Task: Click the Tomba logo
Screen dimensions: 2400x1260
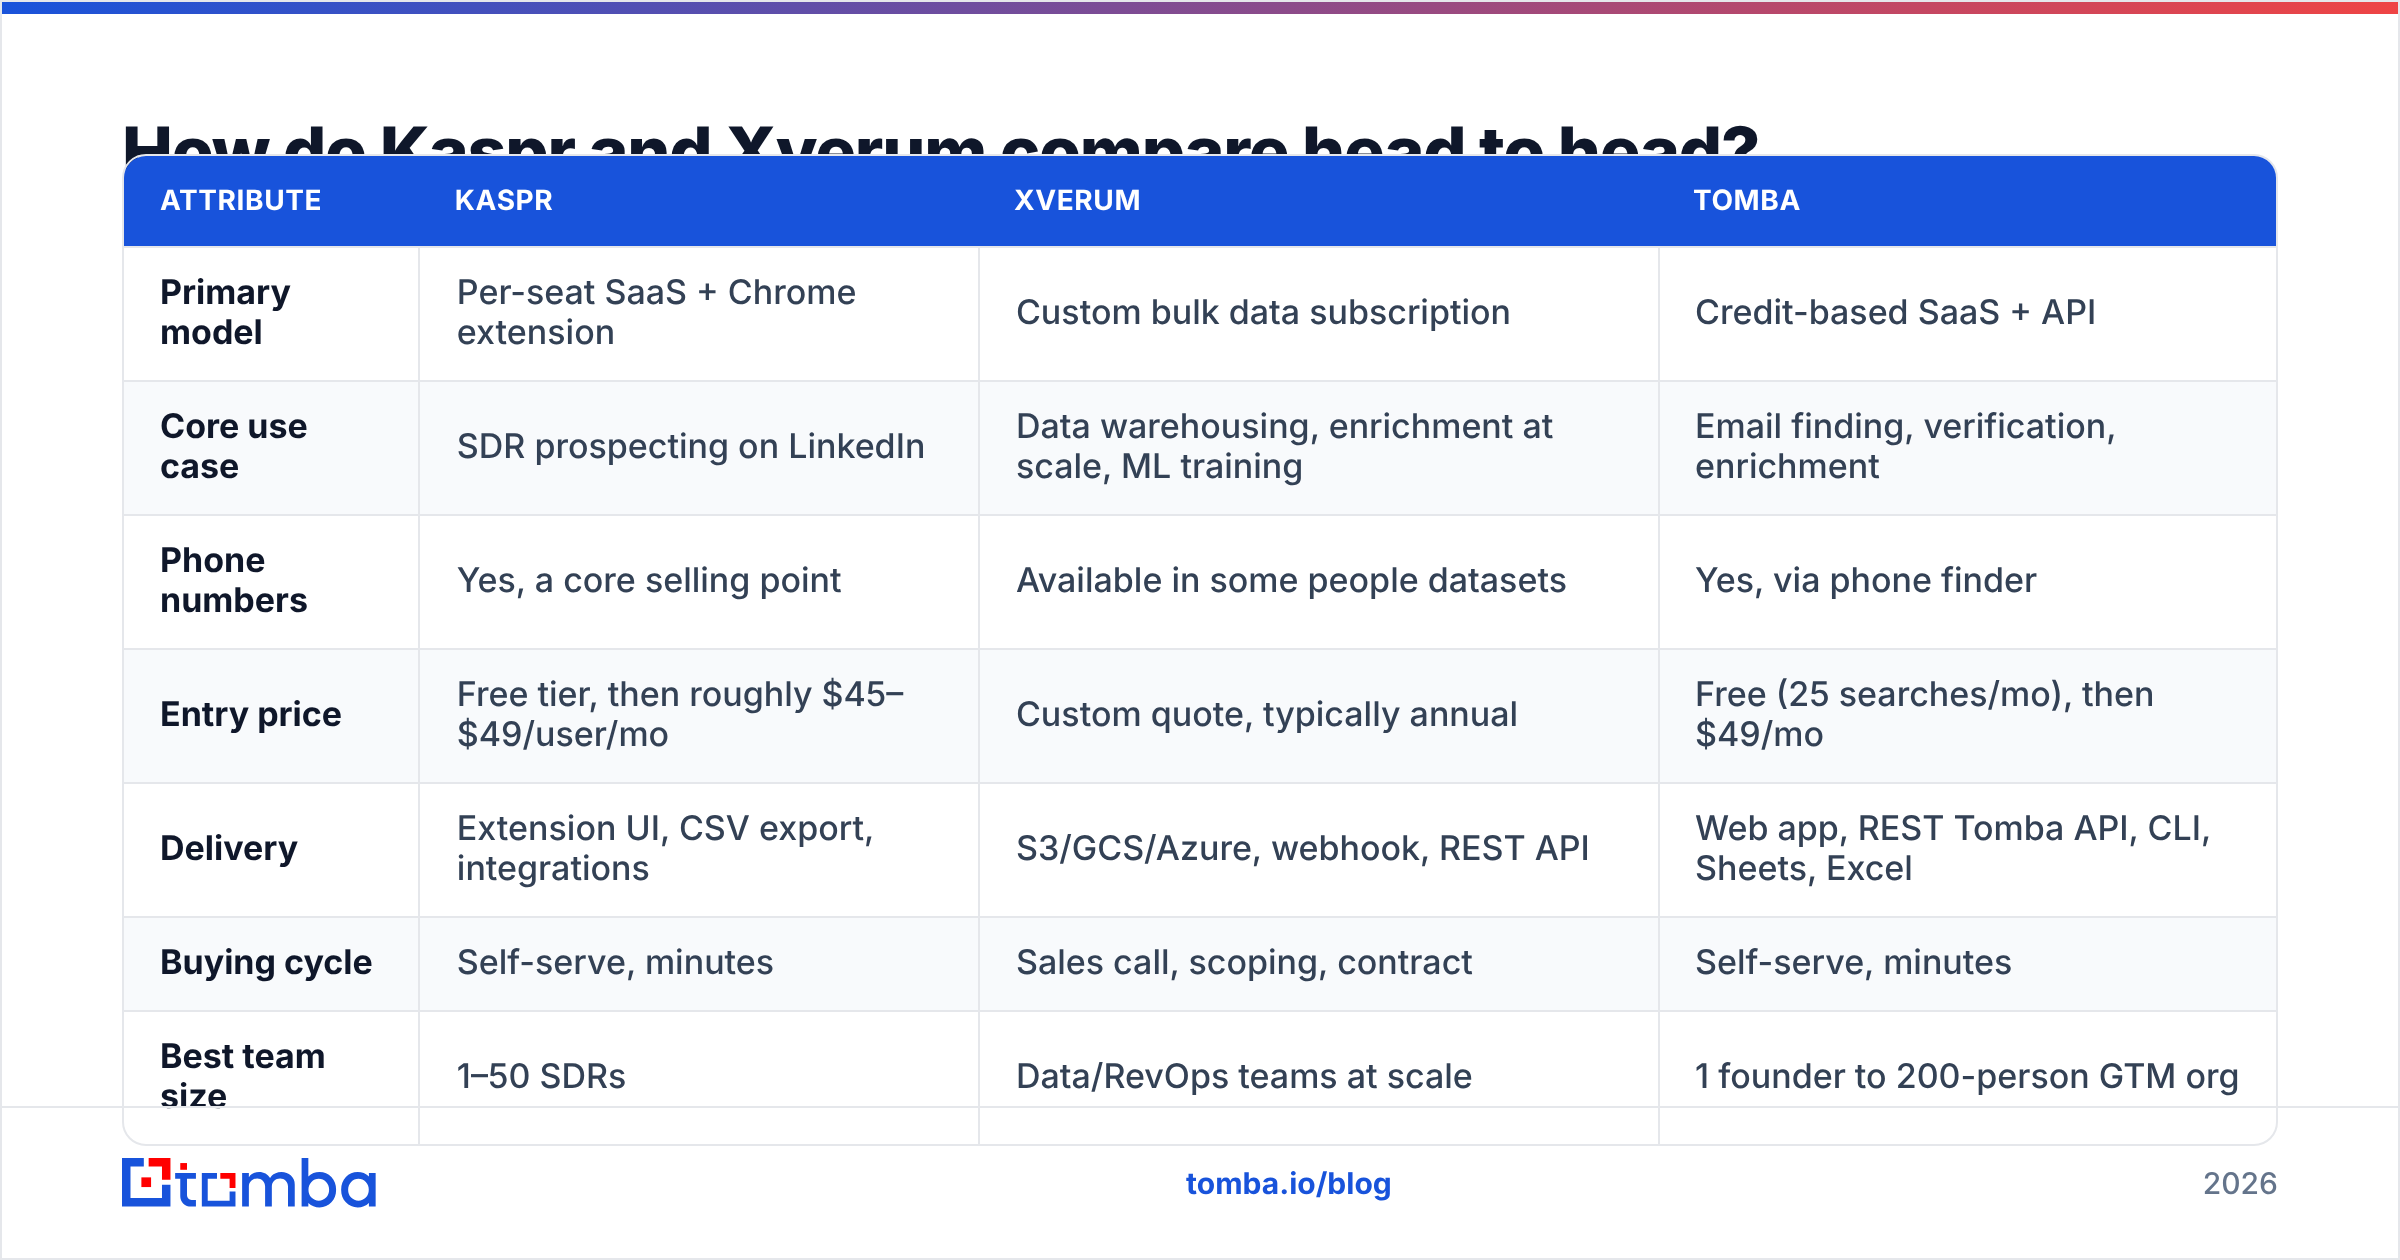Action: pos(249,1183)
